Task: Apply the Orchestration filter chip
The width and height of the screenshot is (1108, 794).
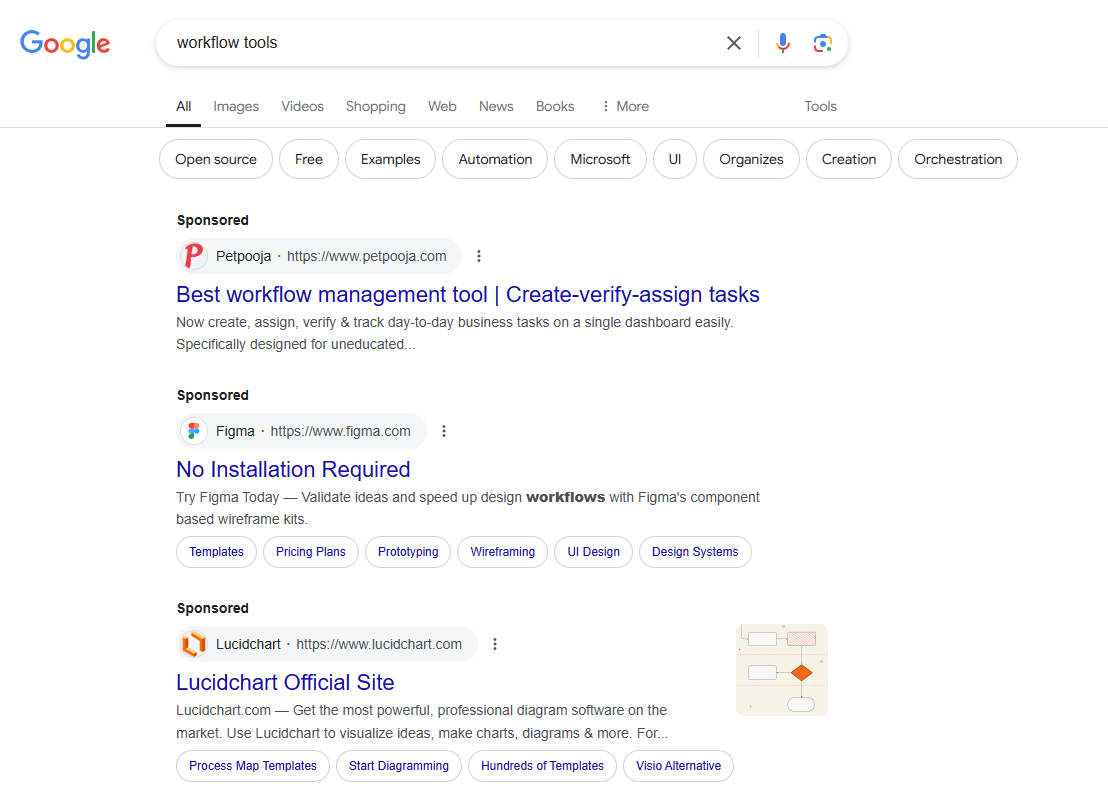Action: (x=957, y=159)
